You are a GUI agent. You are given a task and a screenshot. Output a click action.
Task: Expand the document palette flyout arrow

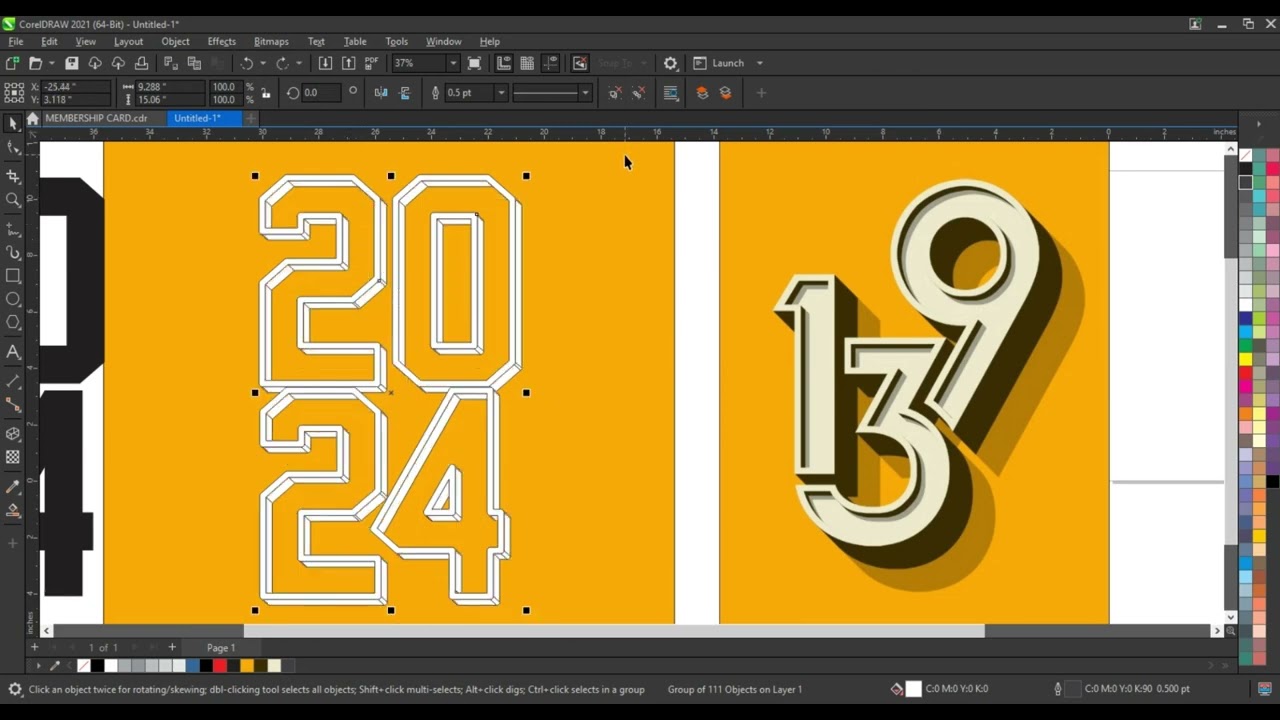tap(38, 666)
